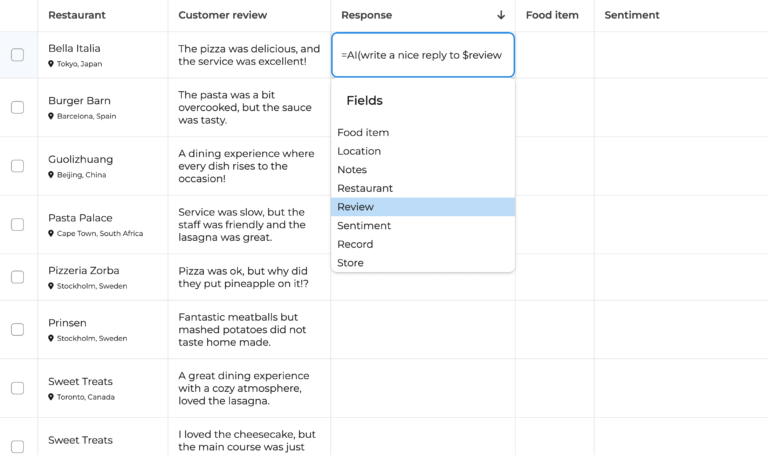This screenshot has height=455, width=768.
Task: Click the location pin icon under Pasta Palace
Action: (51, 234)
